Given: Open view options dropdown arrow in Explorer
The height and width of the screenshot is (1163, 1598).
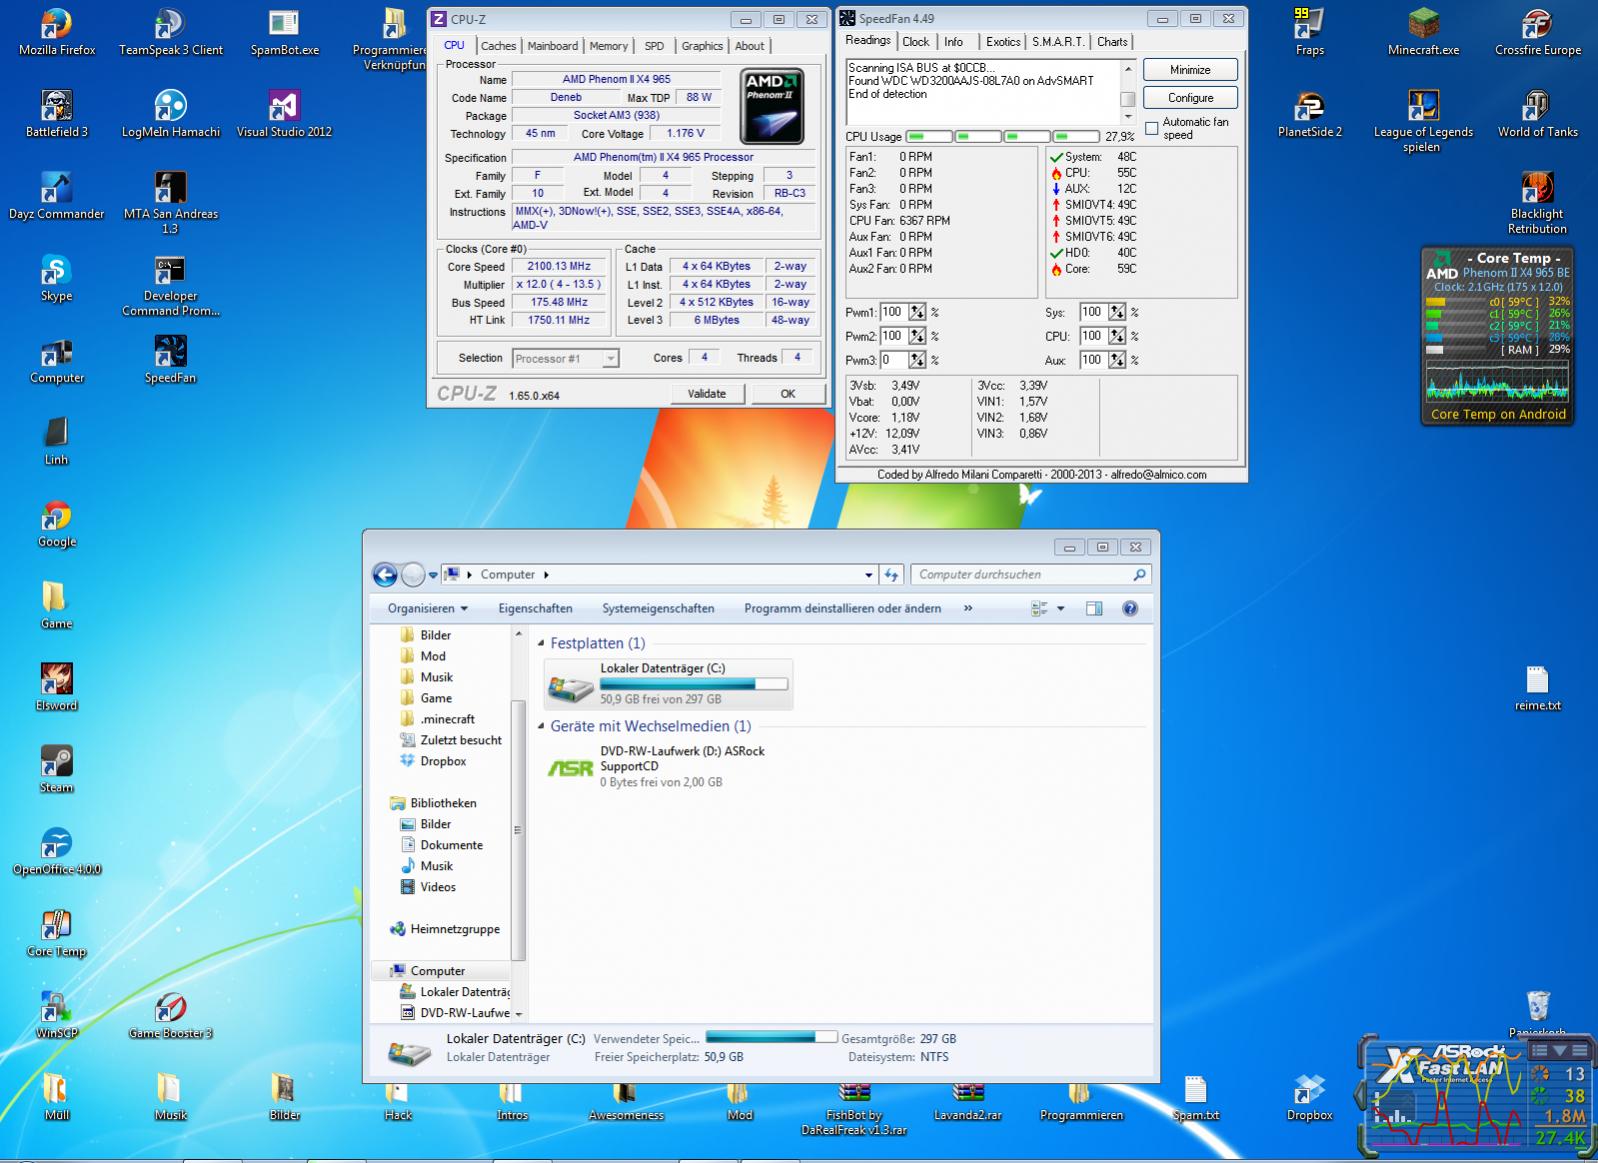Looking at the screenshot, I should (1061, 608).
